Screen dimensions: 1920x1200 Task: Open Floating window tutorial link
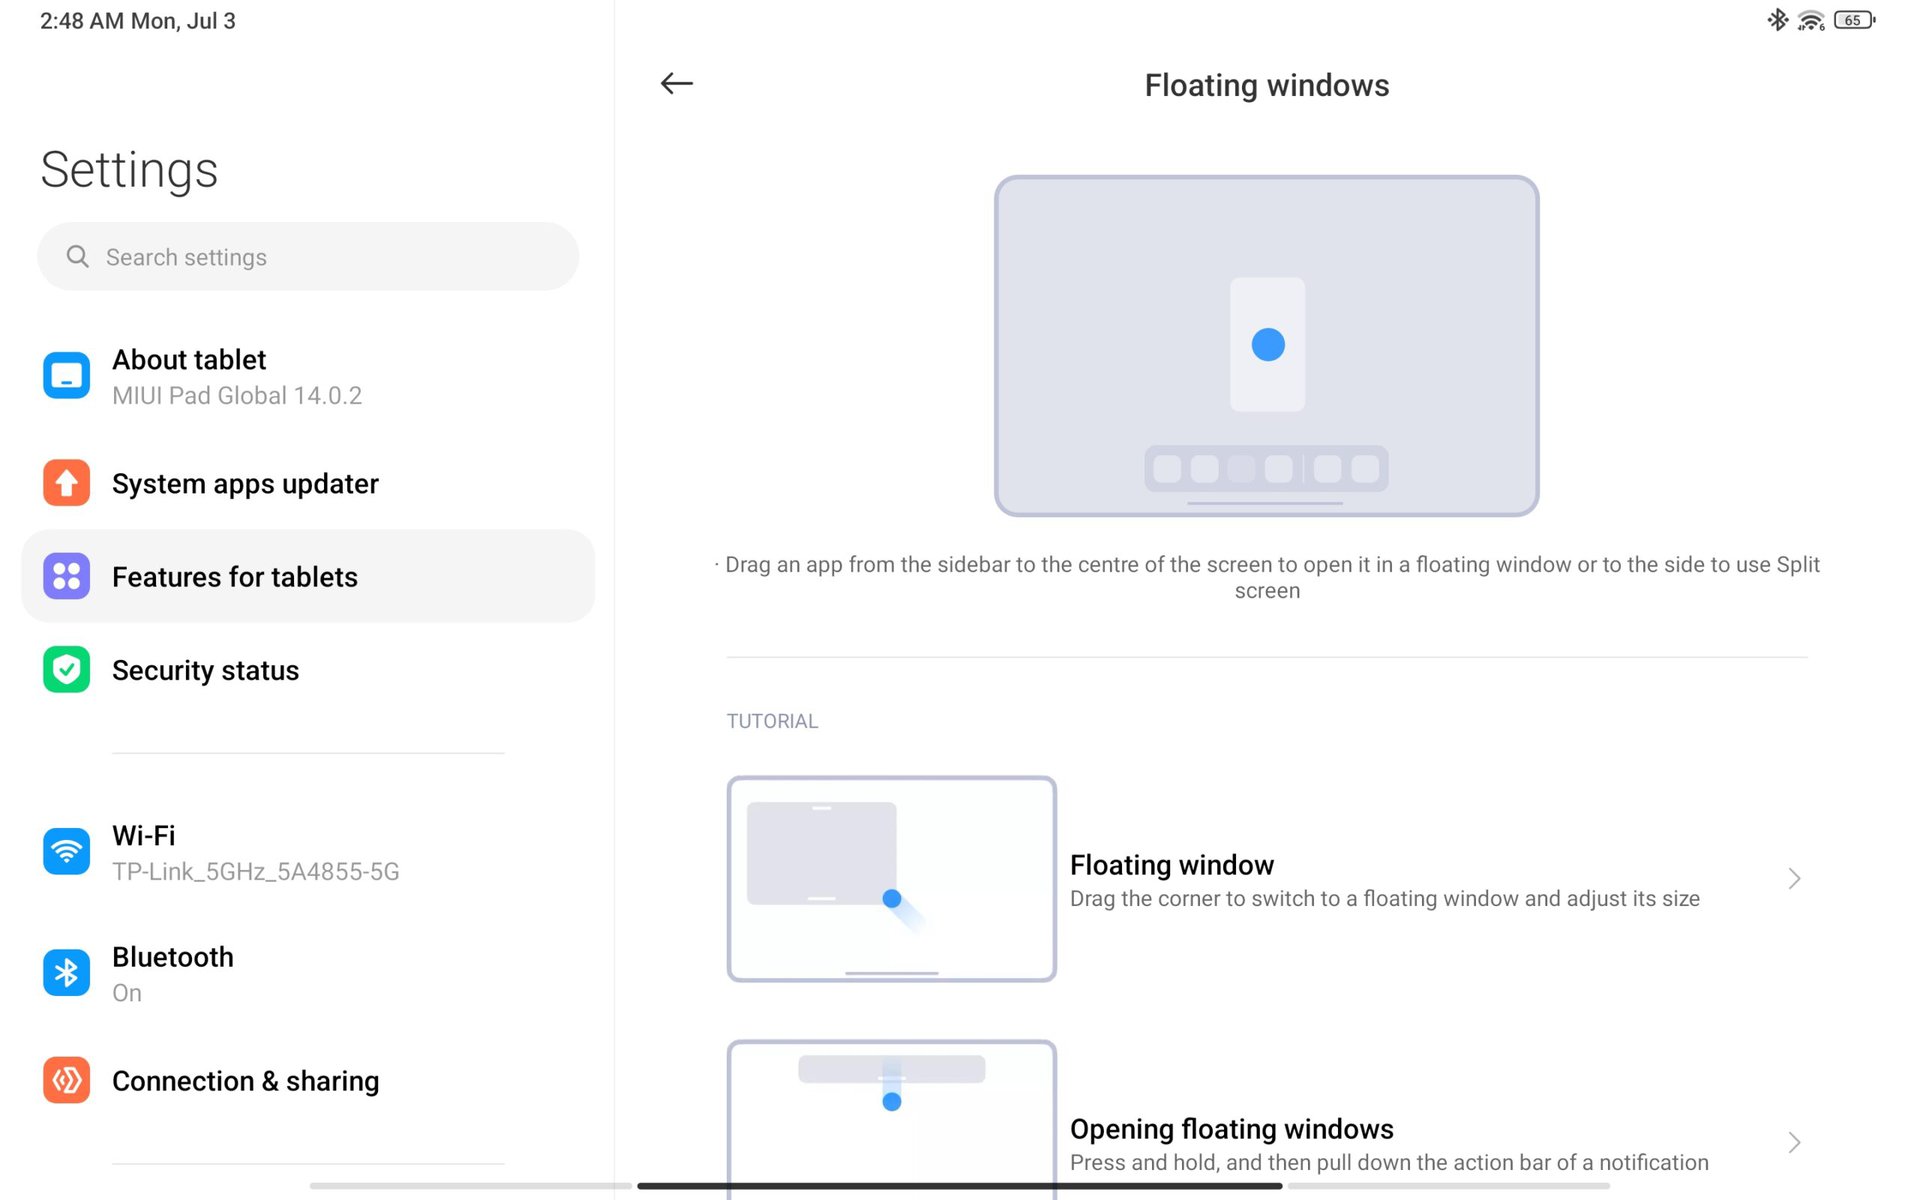pyautogui.click(x=1384, y=880)
